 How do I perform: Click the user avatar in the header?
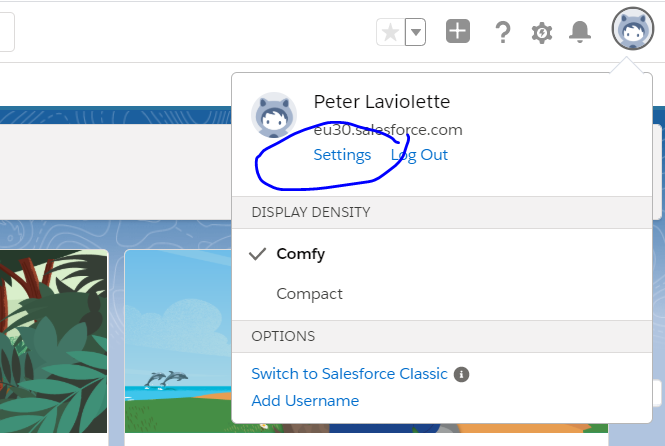pos(632,31)
